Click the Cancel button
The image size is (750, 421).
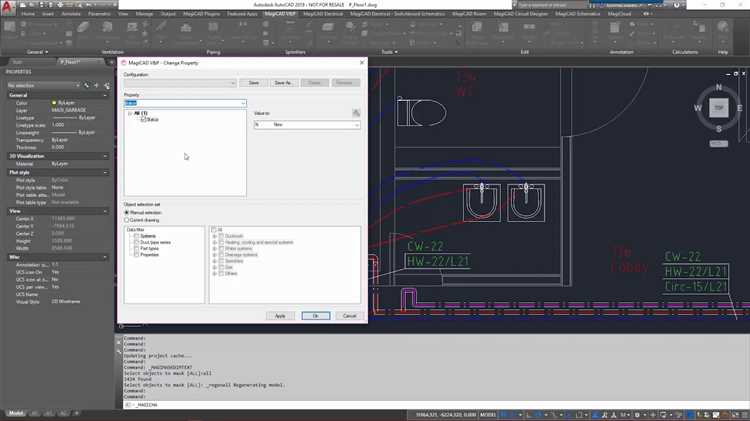(350, 316)
